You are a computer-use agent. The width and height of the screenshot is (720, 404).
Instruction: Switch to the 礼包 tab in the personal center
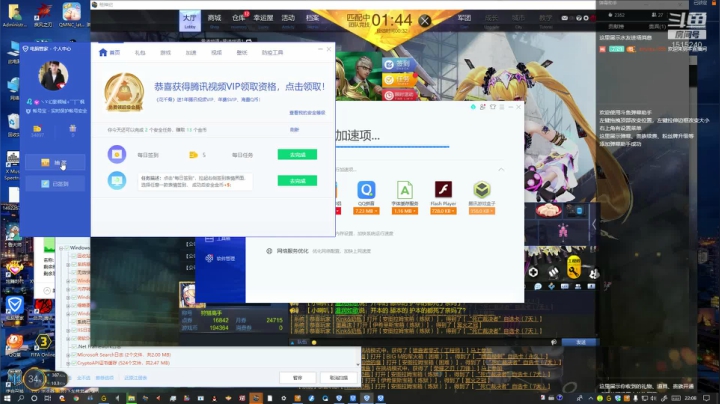(140, 53)
